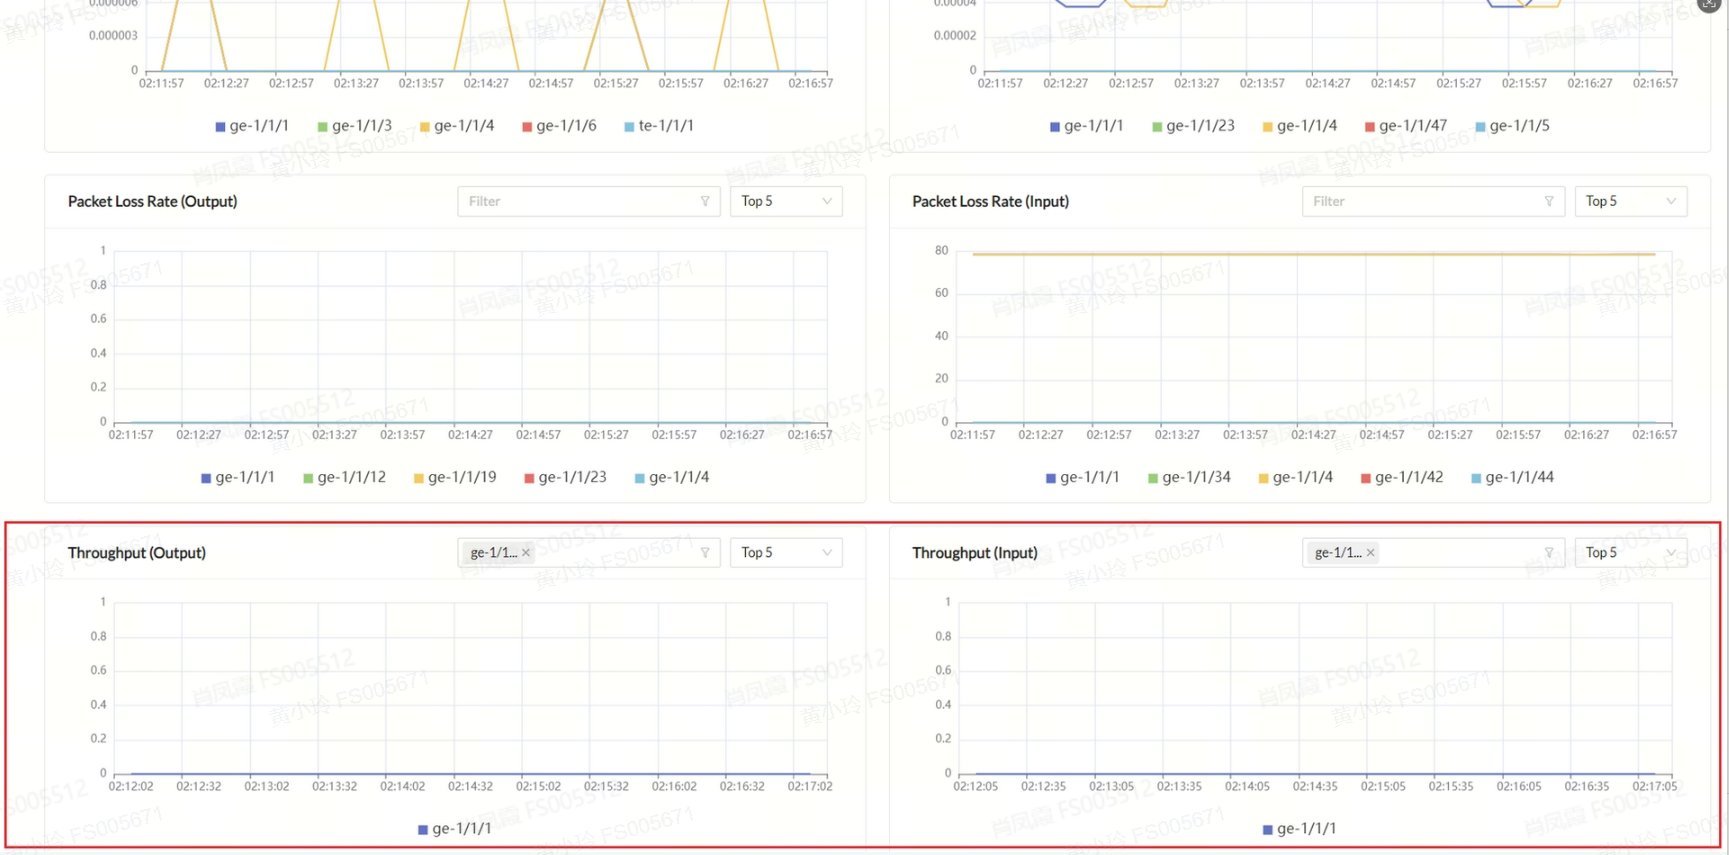Expand Top 5 dropdown in Throughput (Output) panel
The width and height of the screenshot is (1729, 855).
pyautogui.click(x=786, y=553)
